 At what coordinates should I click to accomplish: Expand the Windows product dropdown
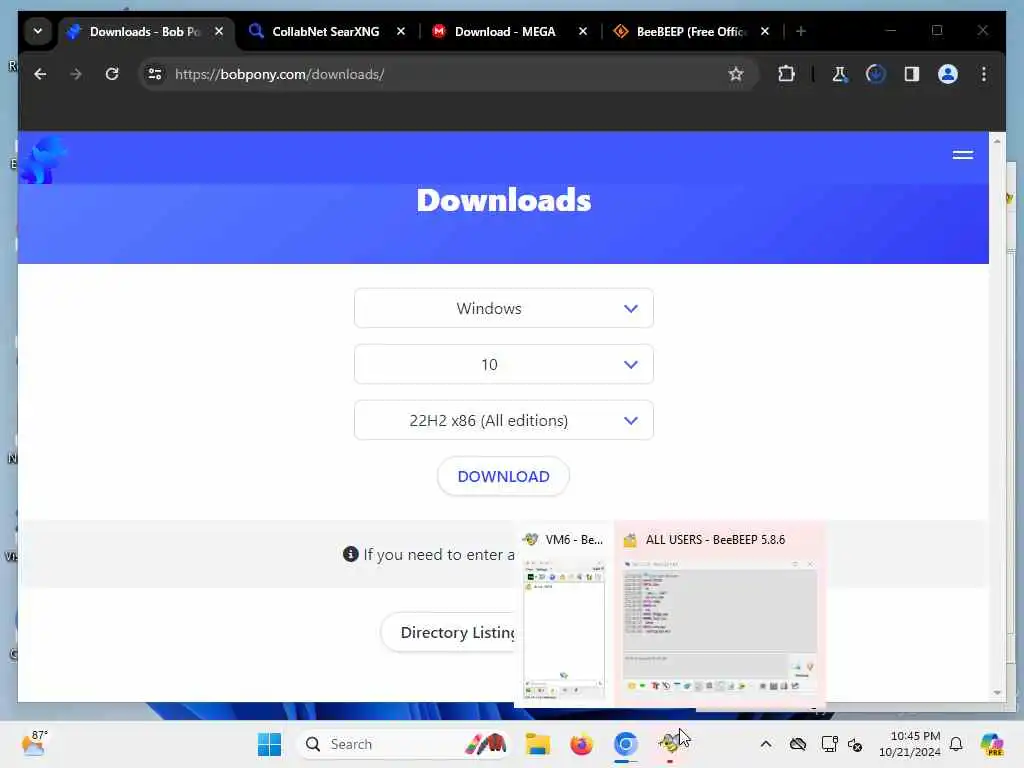click(x=504, y=308)
